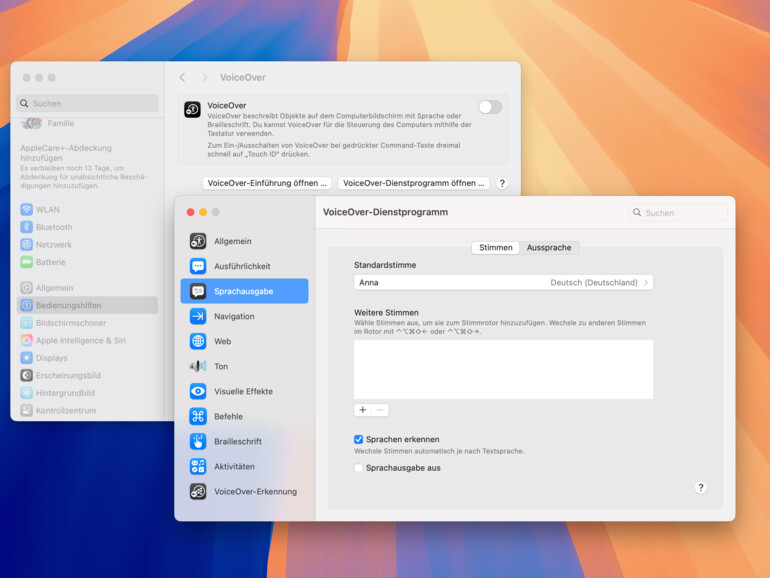The width and height of the screenshot is (770, 578).
Task: Open the Anna Standardstimme dropdown
Action: pyautogui.click(x=503, y=282)
